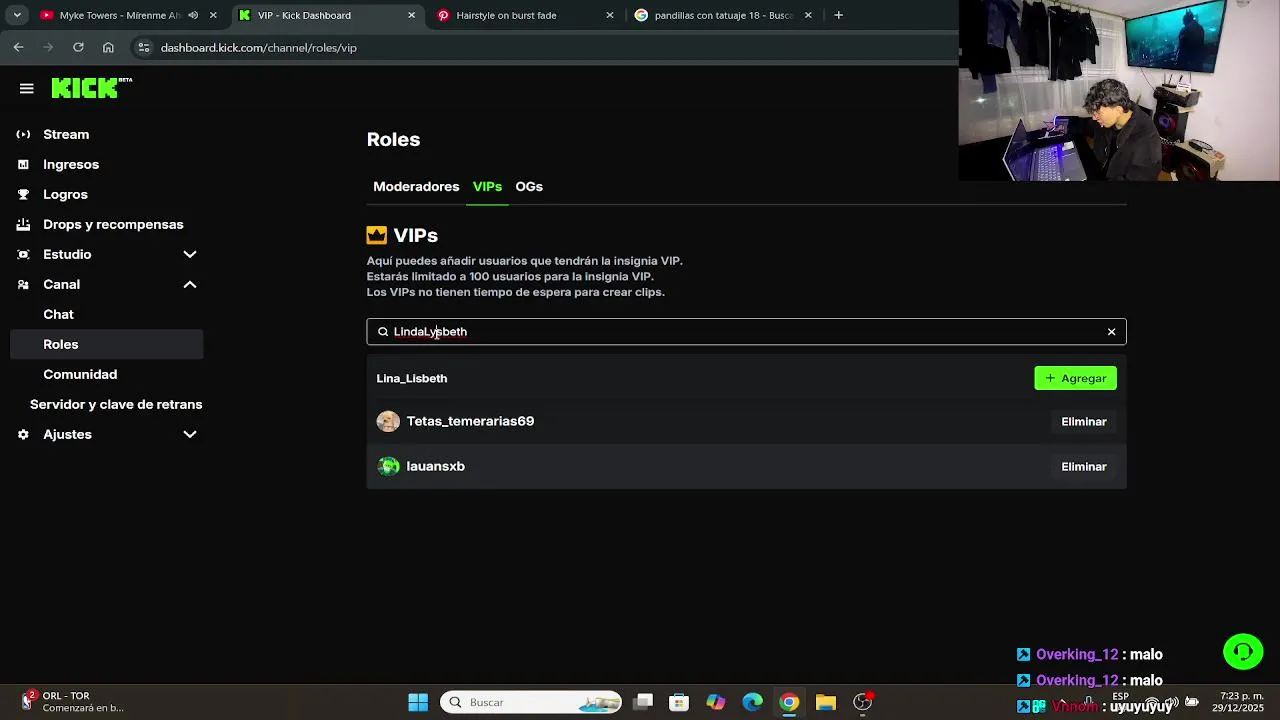
Task: Click the Logros trophy icon
Action: (x=23, y=194)
